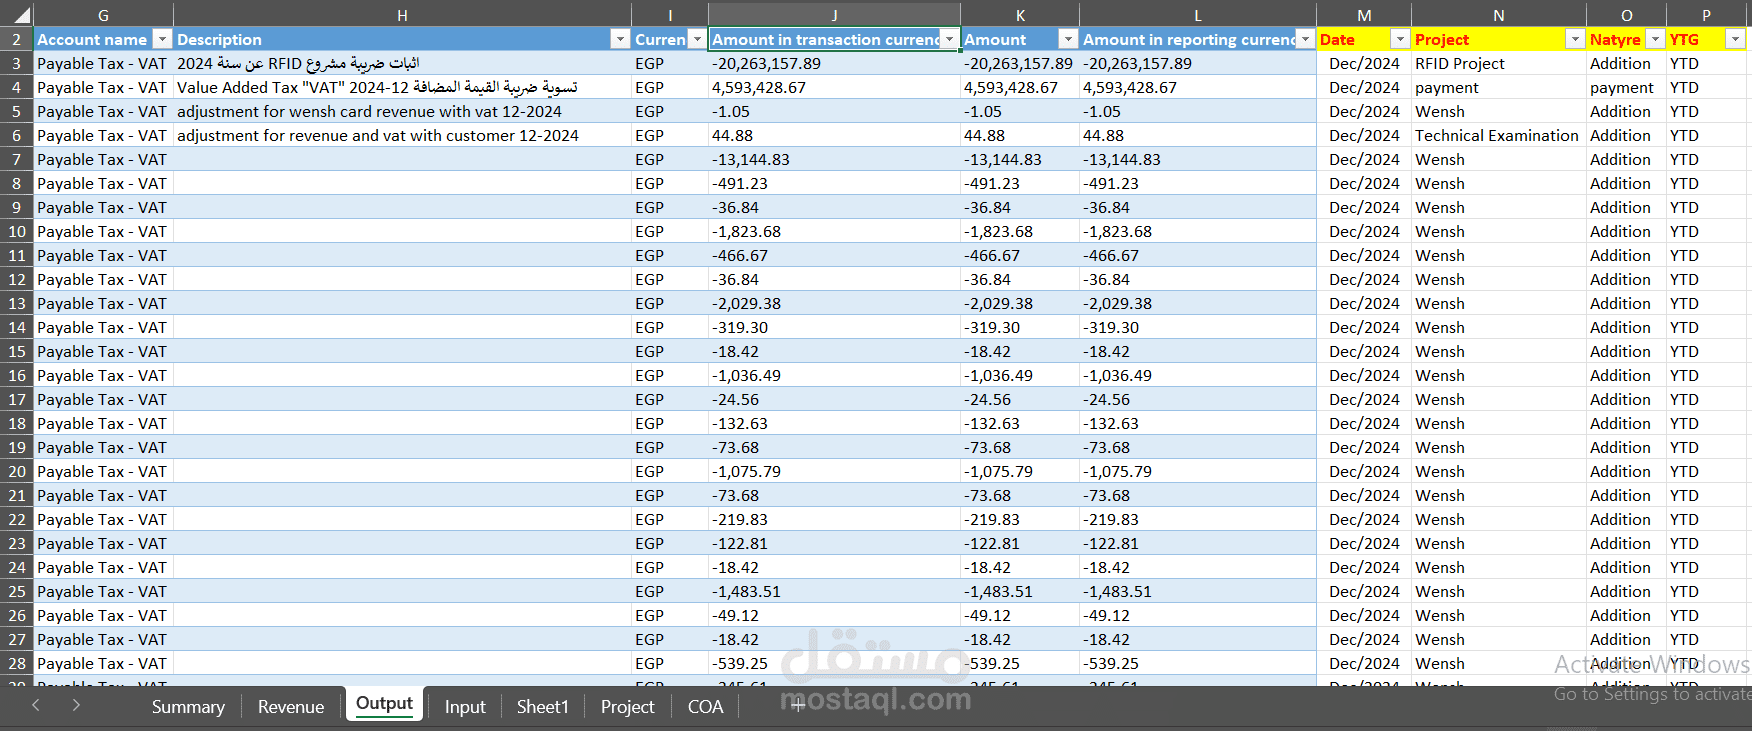Click -1.05 in column L
This screenshot has width=1752, height=731.
point(1198,111)
